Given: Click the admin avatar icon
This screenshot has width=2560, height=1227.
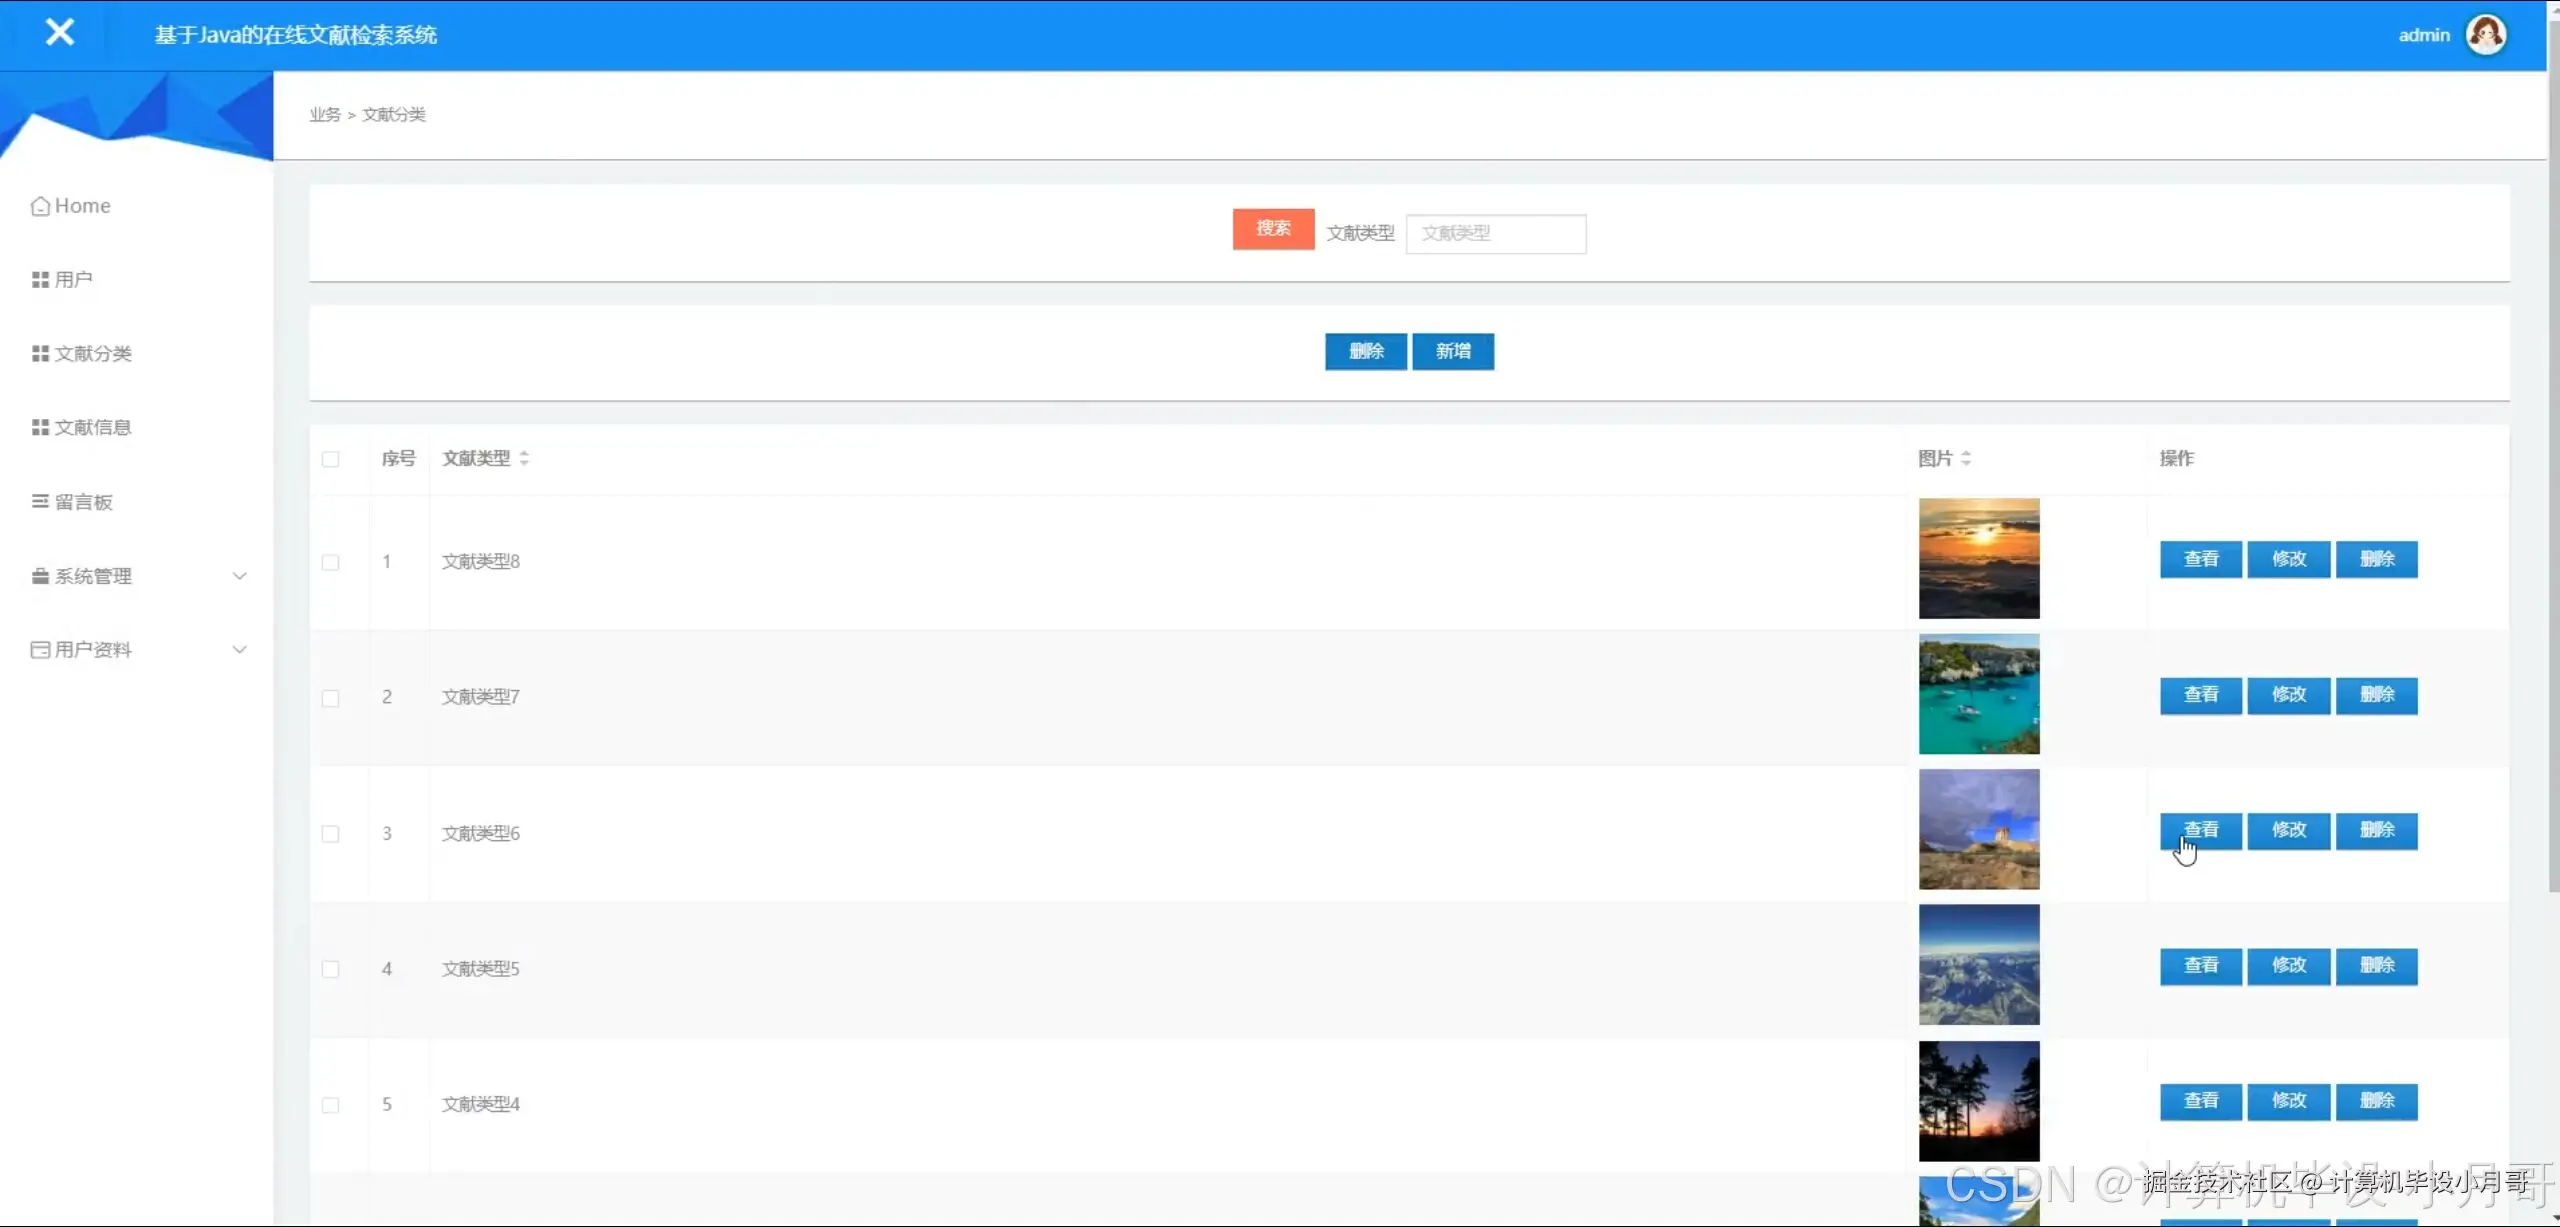Looking at the screenshot, I should click(2486, 35).
